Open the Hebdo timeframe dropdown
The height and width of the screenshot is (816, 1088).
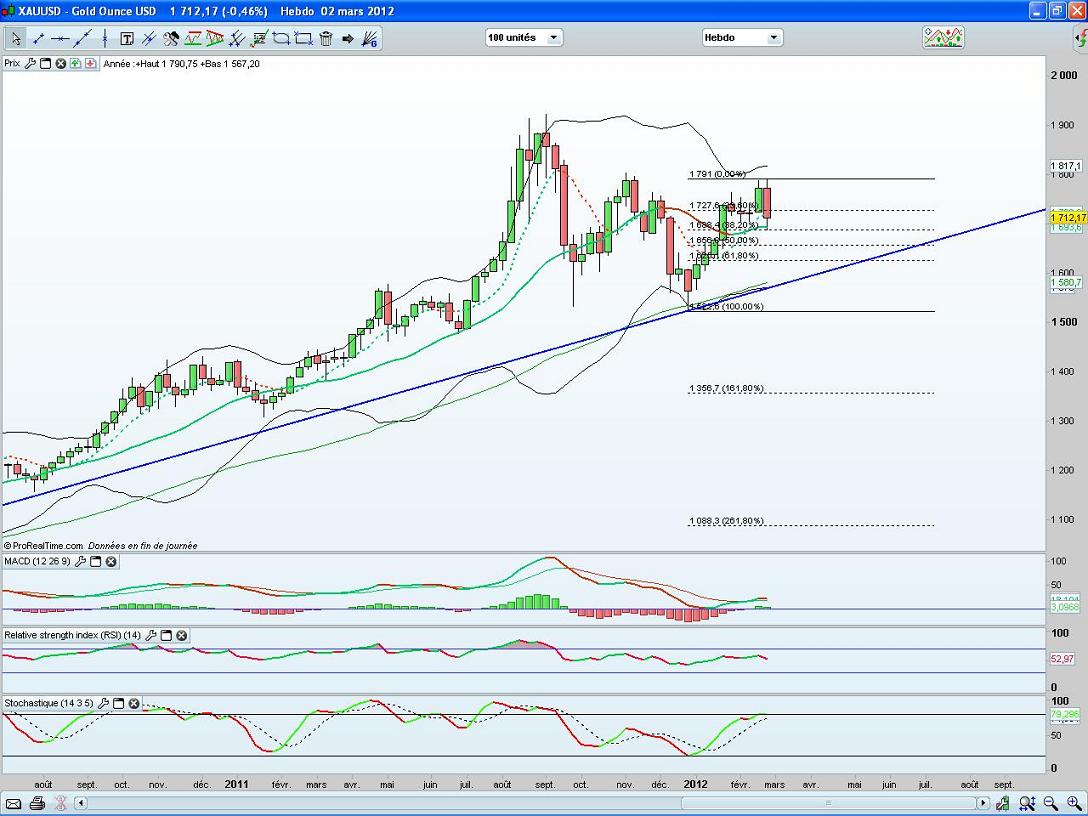[742, 38]
